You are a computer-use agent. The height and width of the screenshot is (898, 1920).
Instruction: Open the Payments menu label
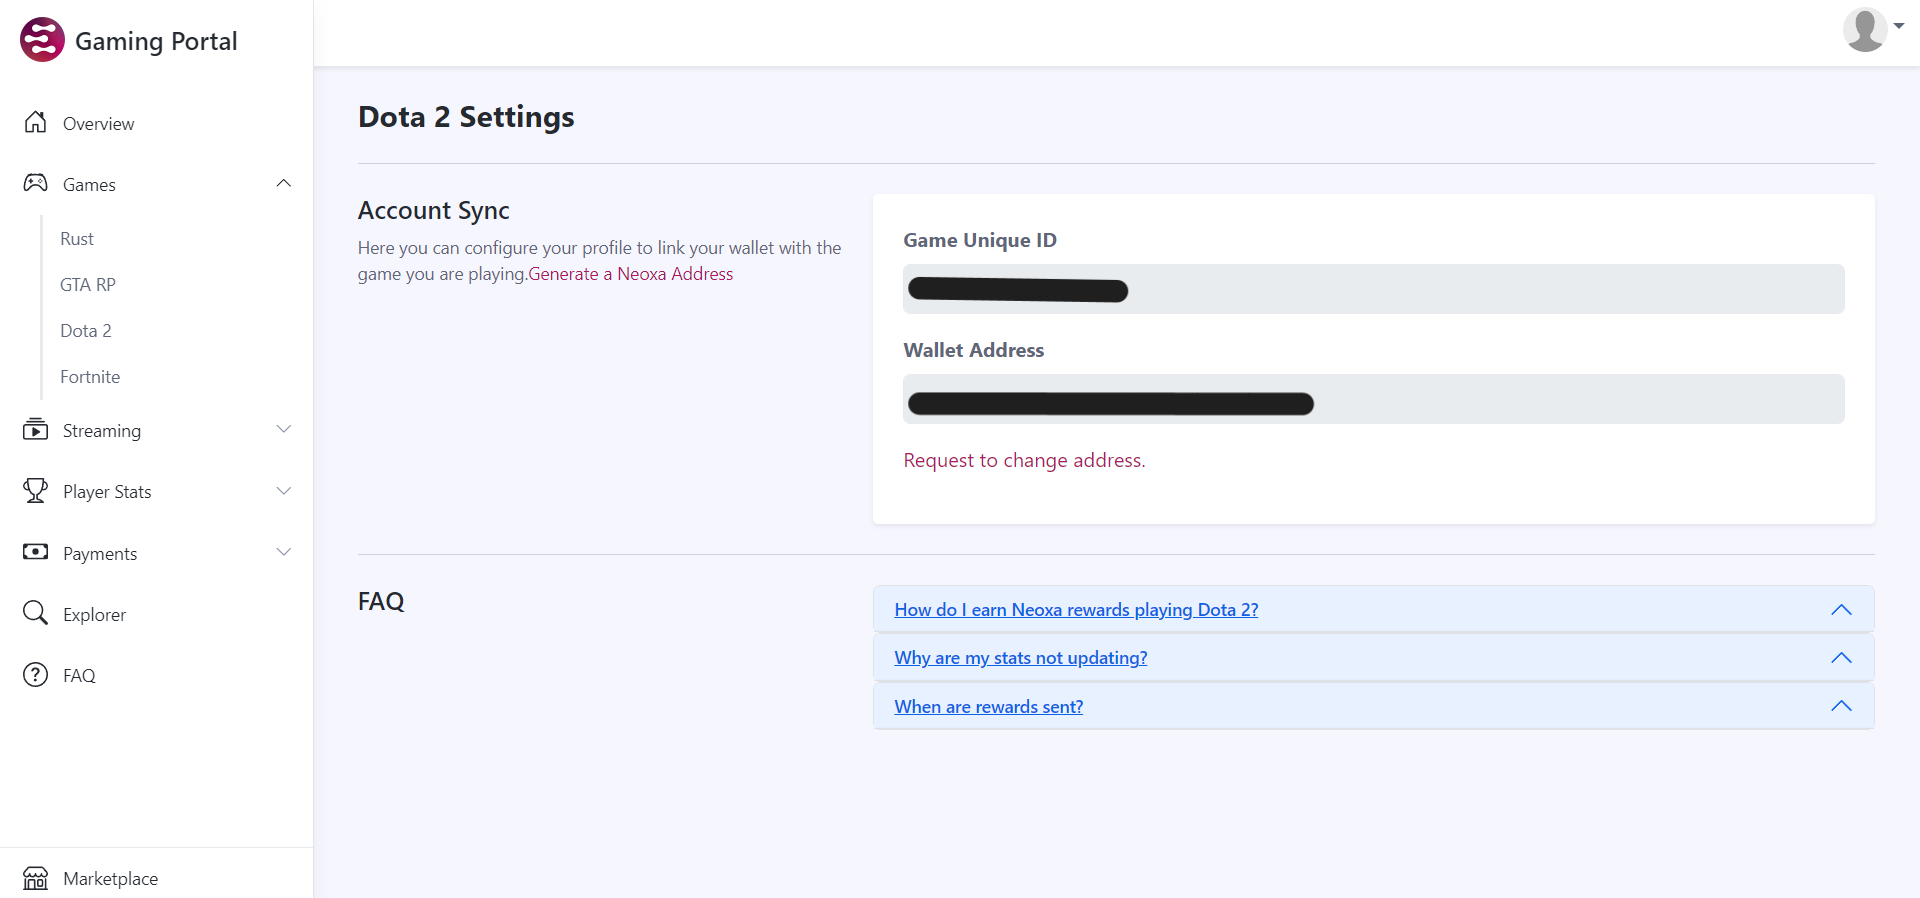100,554
